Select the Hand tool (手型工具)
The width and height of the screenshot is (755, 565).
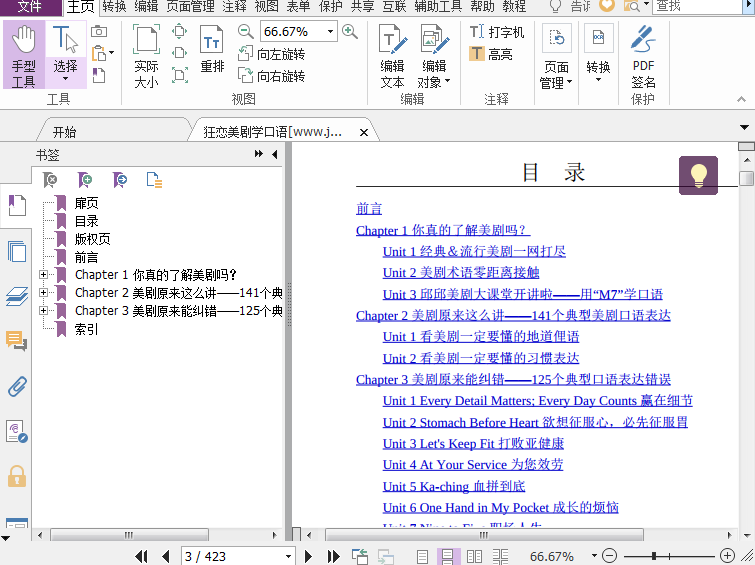click(x=24, y=55)
